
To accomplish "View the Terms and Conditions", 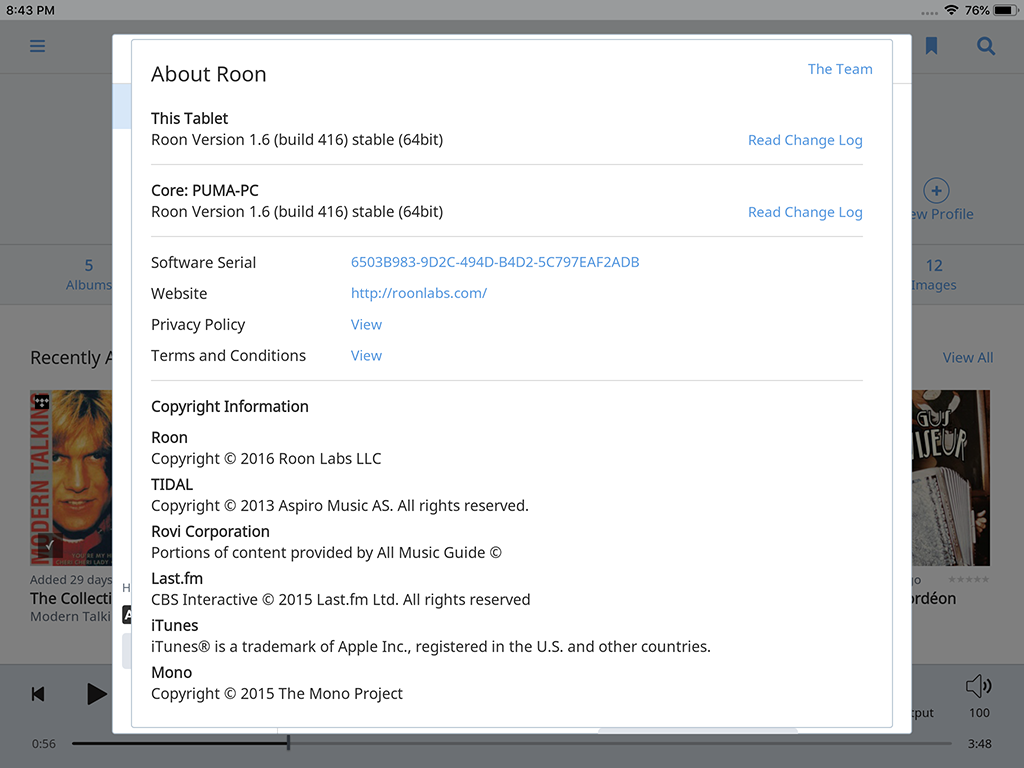I will (366, 356).
